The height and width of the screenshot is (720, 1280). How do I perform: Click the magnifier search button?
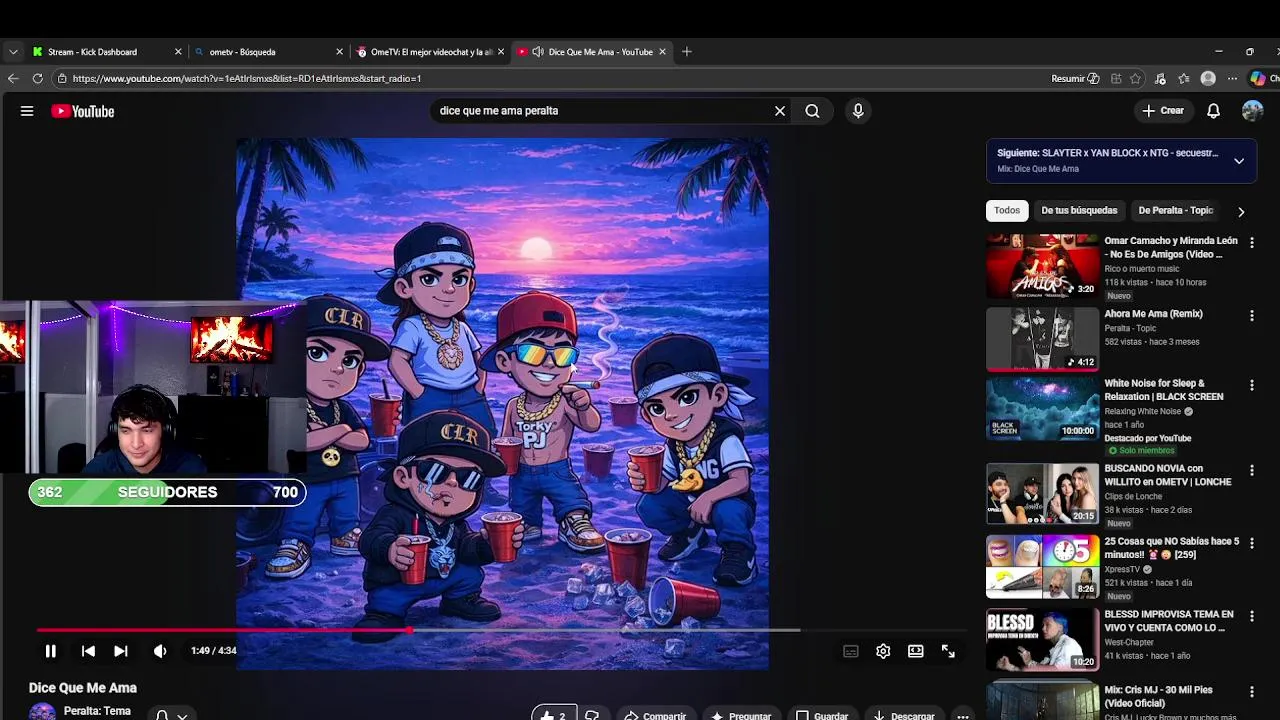812,111
